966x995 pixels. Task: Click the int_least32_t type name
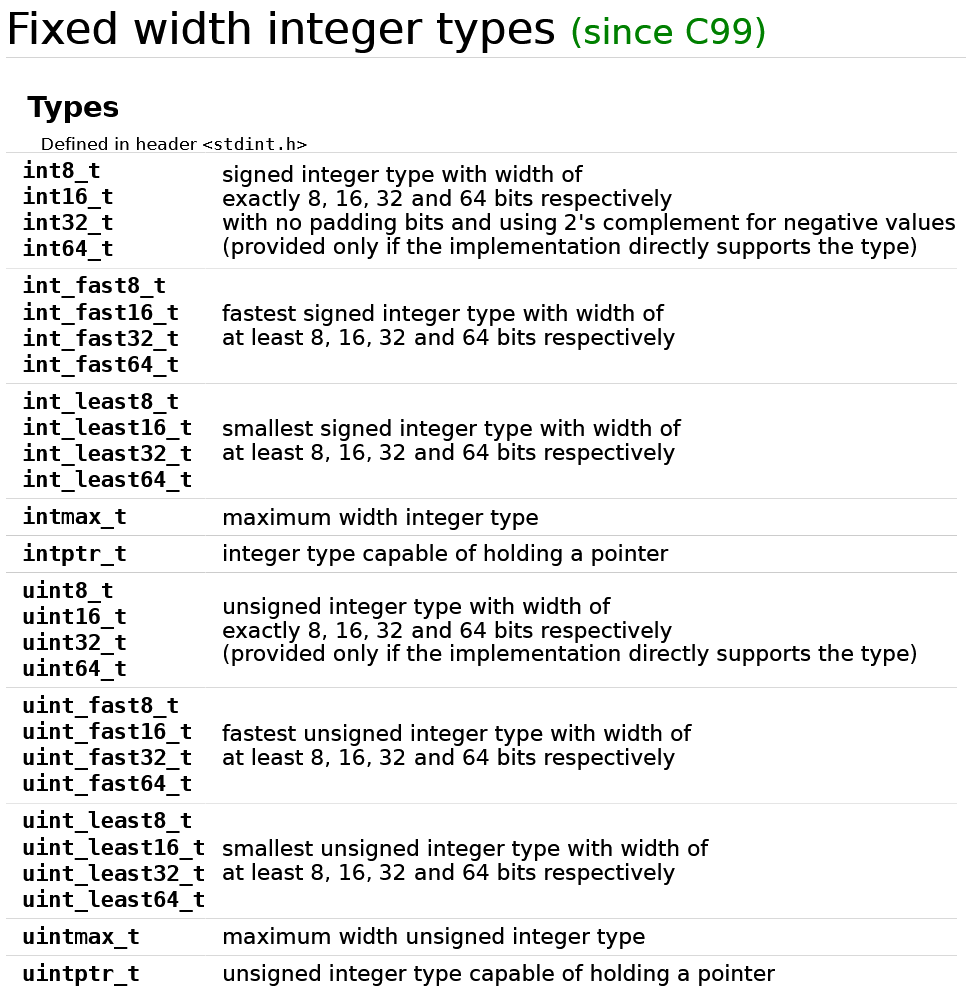point(107,454)
